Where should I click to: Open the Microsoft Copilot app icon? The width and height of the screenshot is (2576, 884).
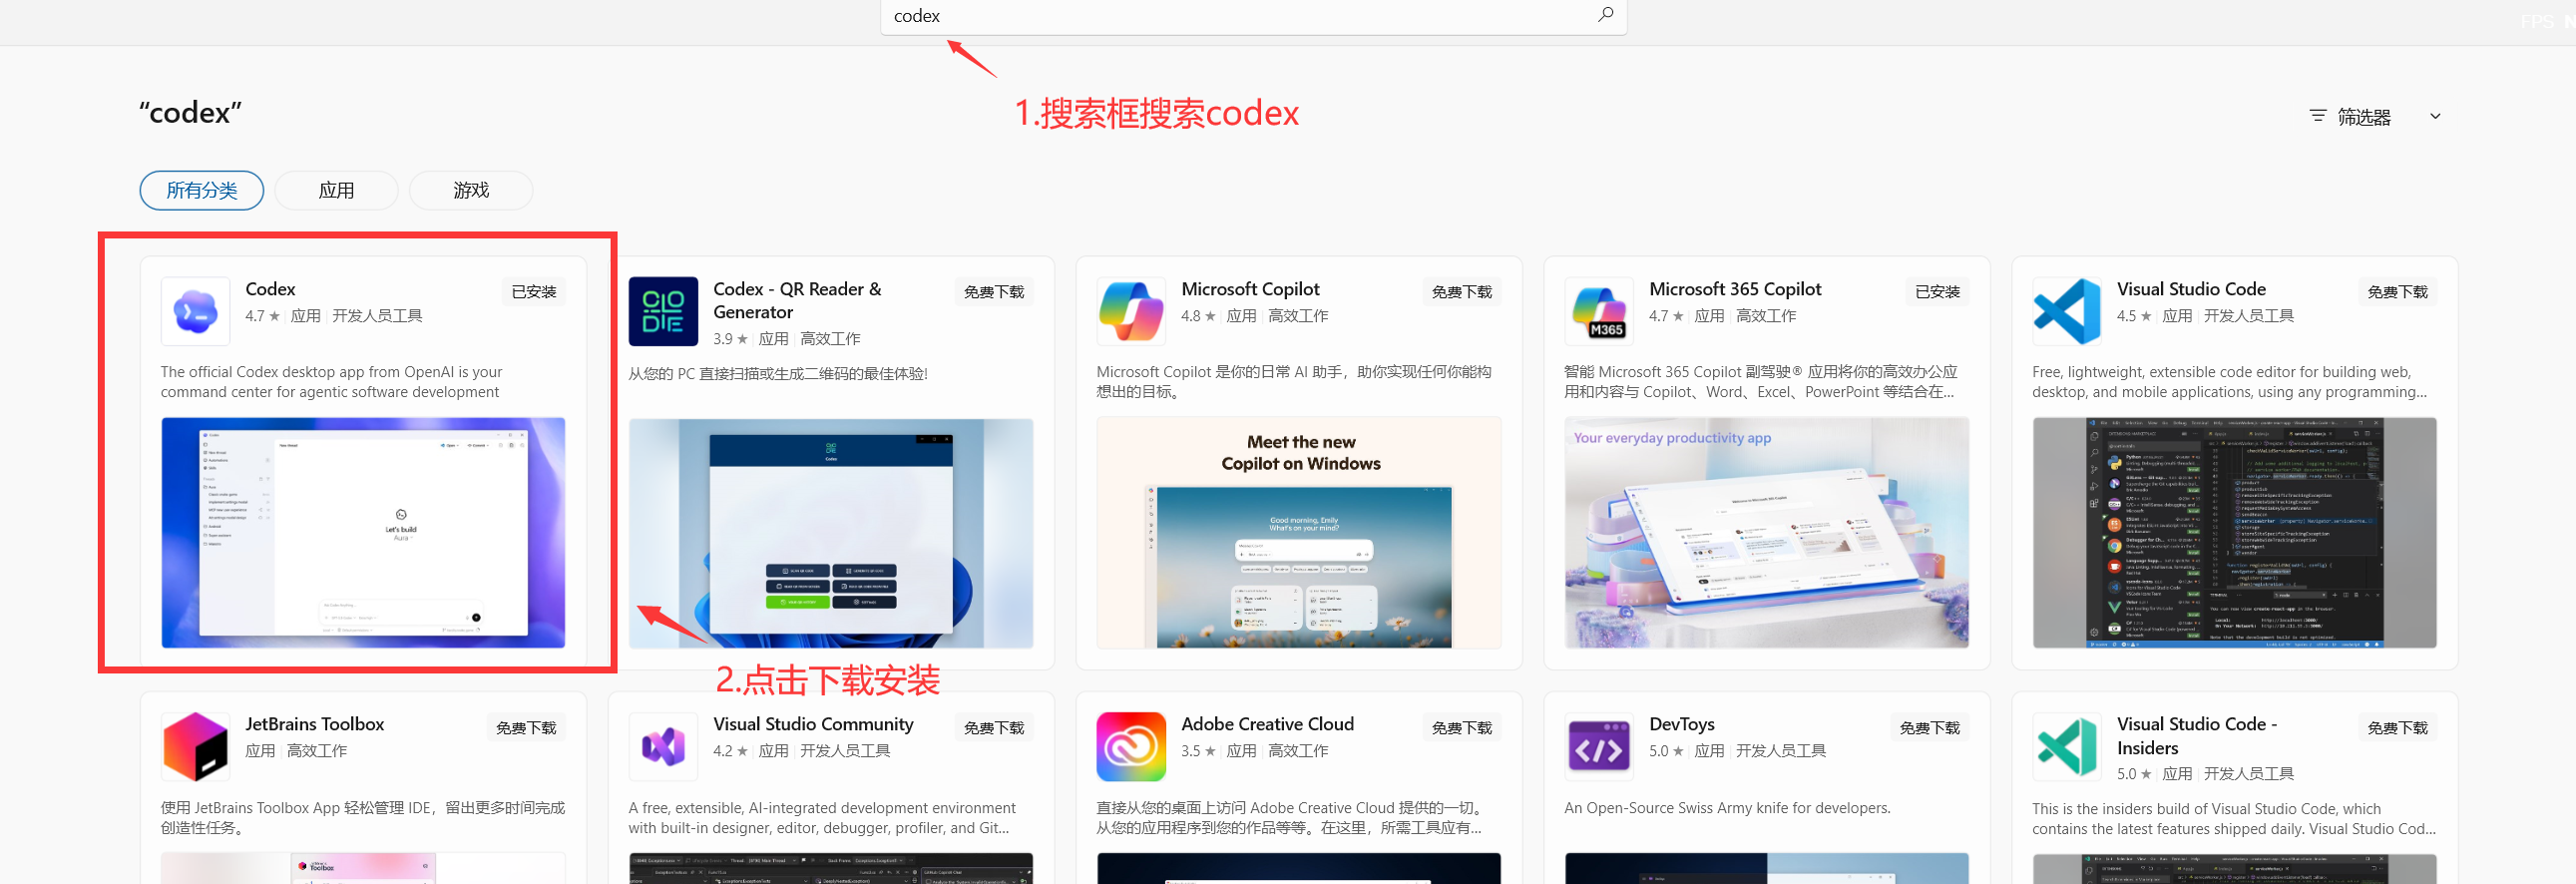pos(1131,312)
